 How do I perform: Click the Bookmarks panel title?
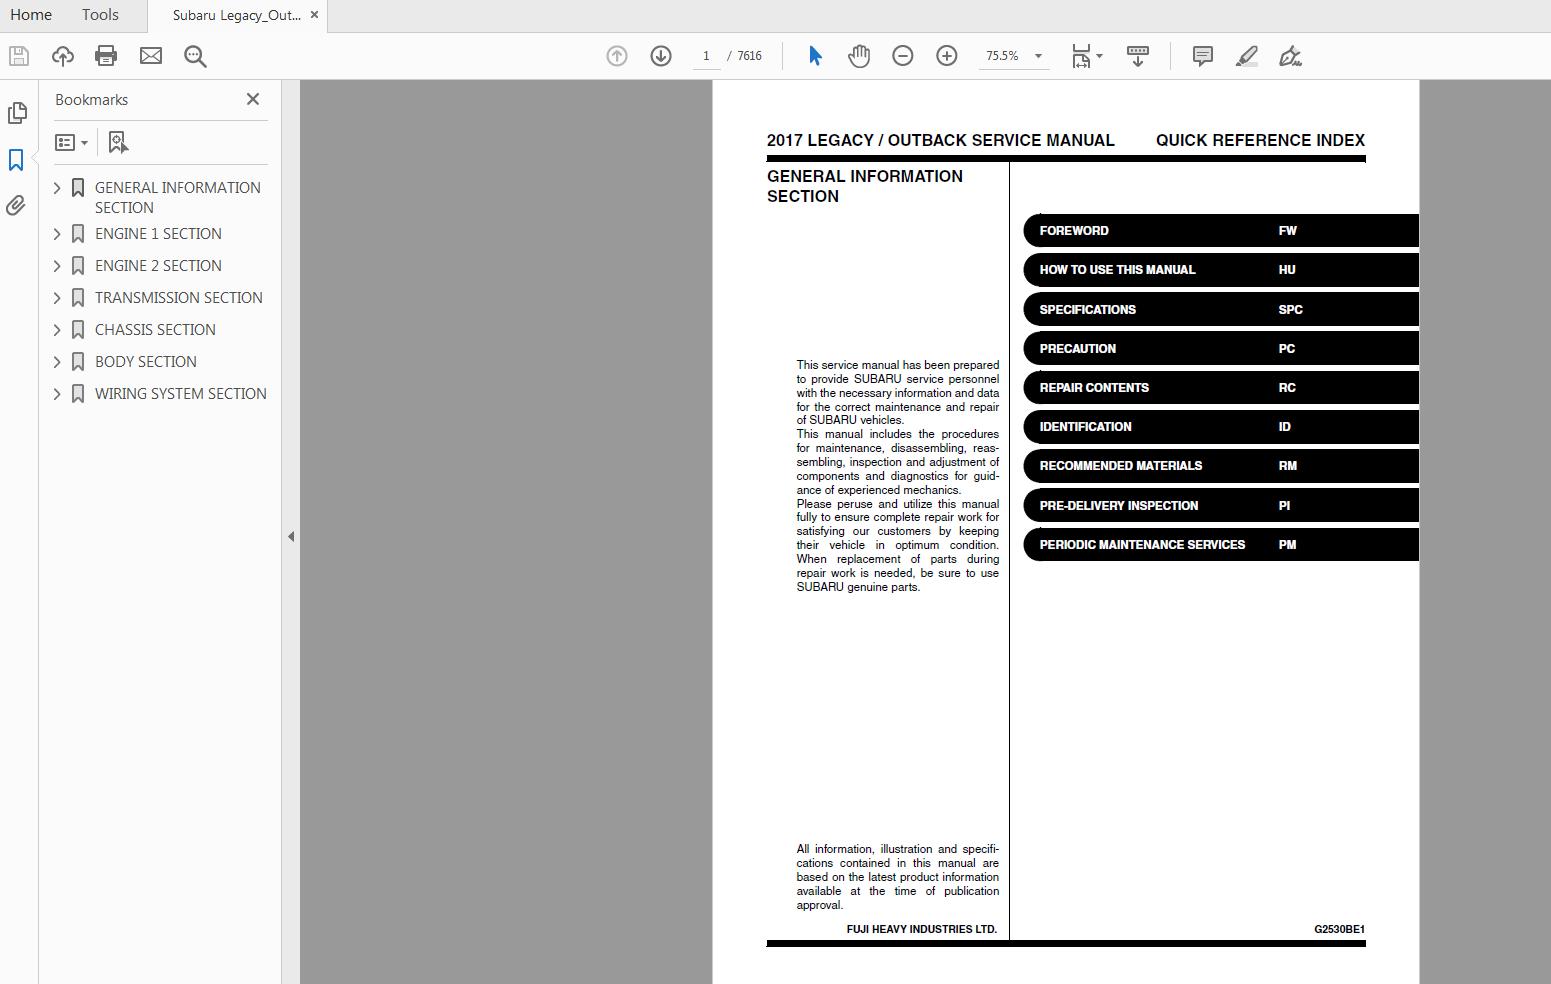coord(91,100)
